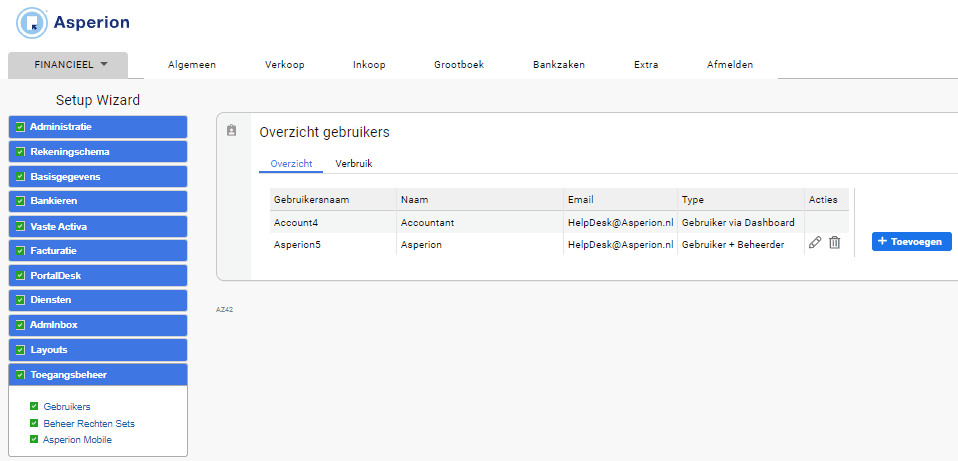Open the Gebruikers link
This screenshot has height=461, width=958.
67,407
